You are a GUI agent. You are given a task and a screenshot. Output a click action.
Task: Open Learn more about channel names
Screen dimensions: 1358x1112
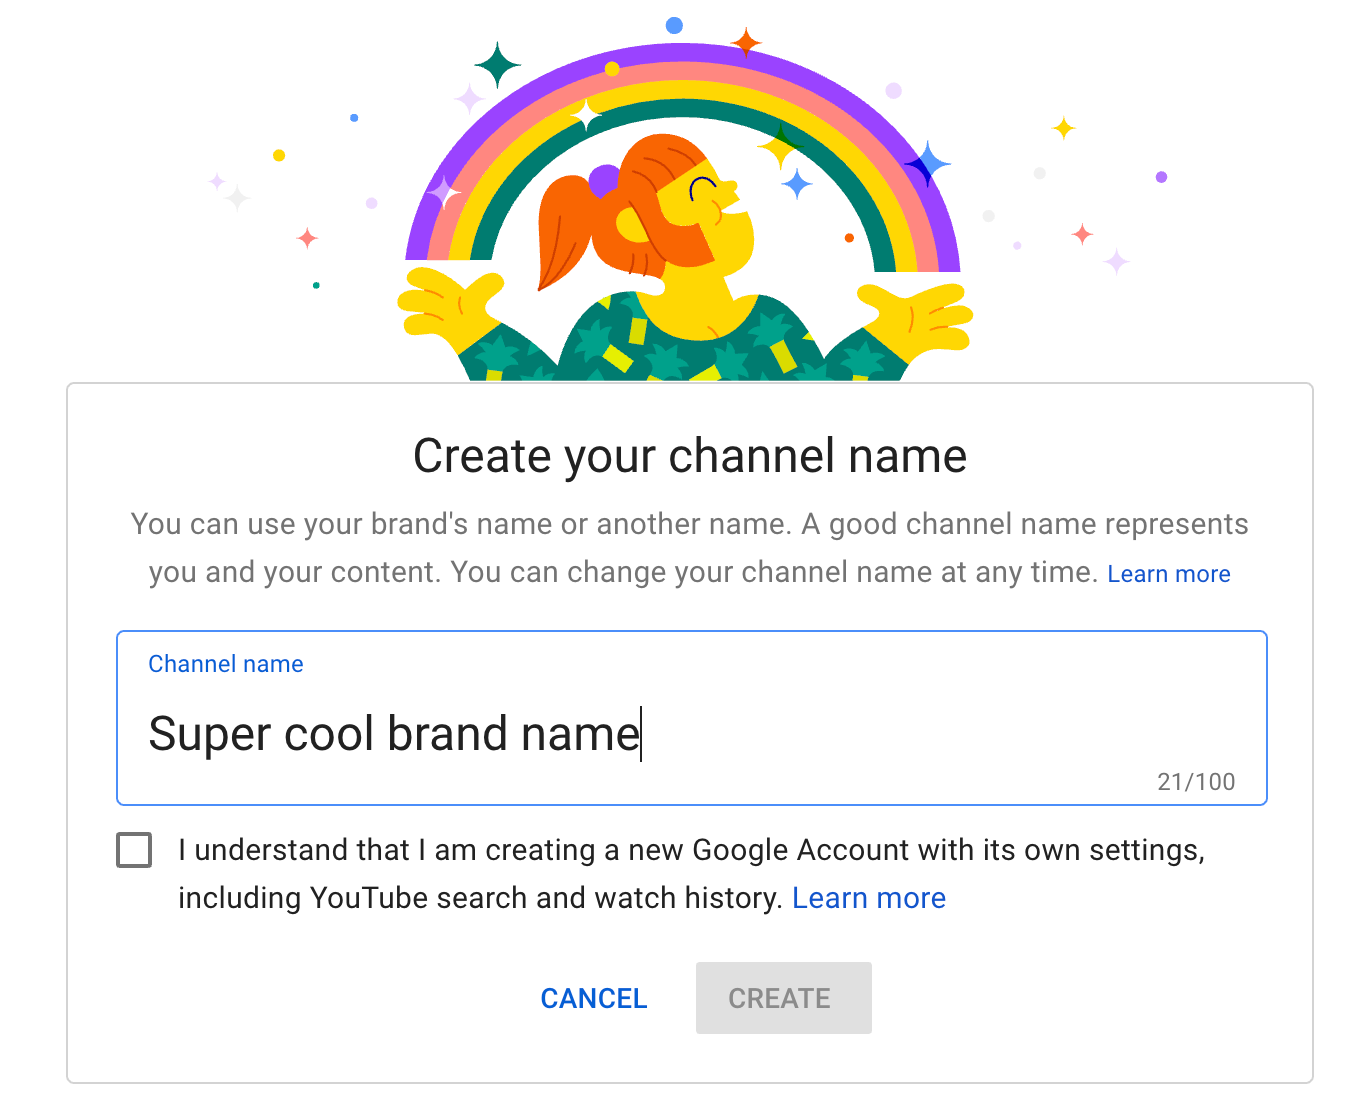tap(1168, 573)
